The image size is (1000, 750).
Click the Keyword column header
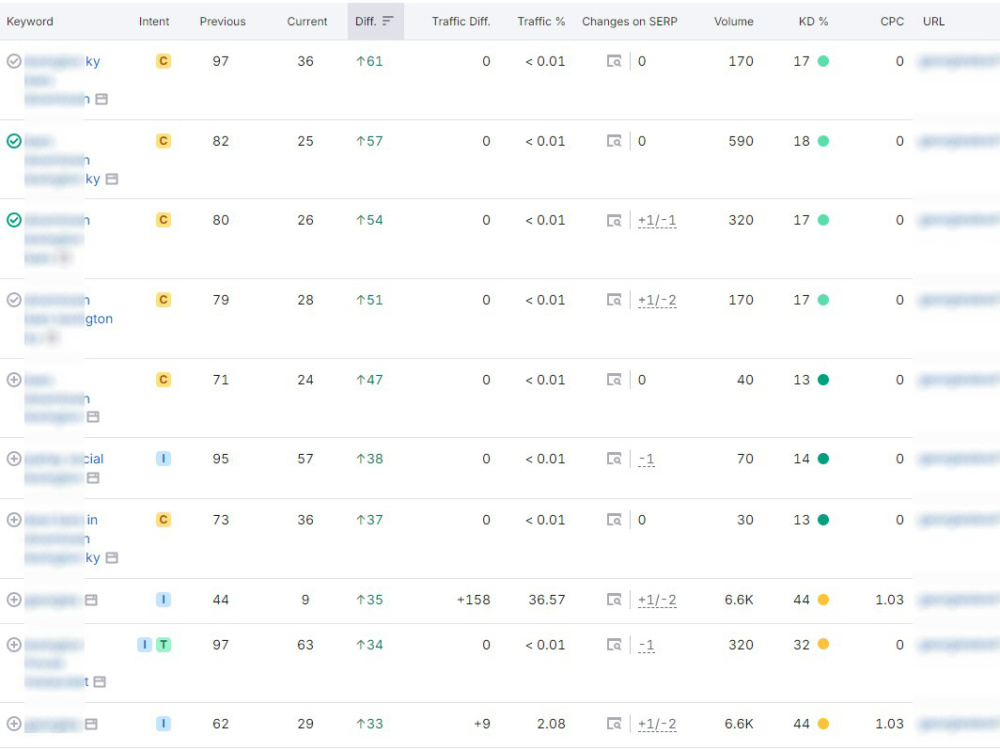[x=30, y=21]
